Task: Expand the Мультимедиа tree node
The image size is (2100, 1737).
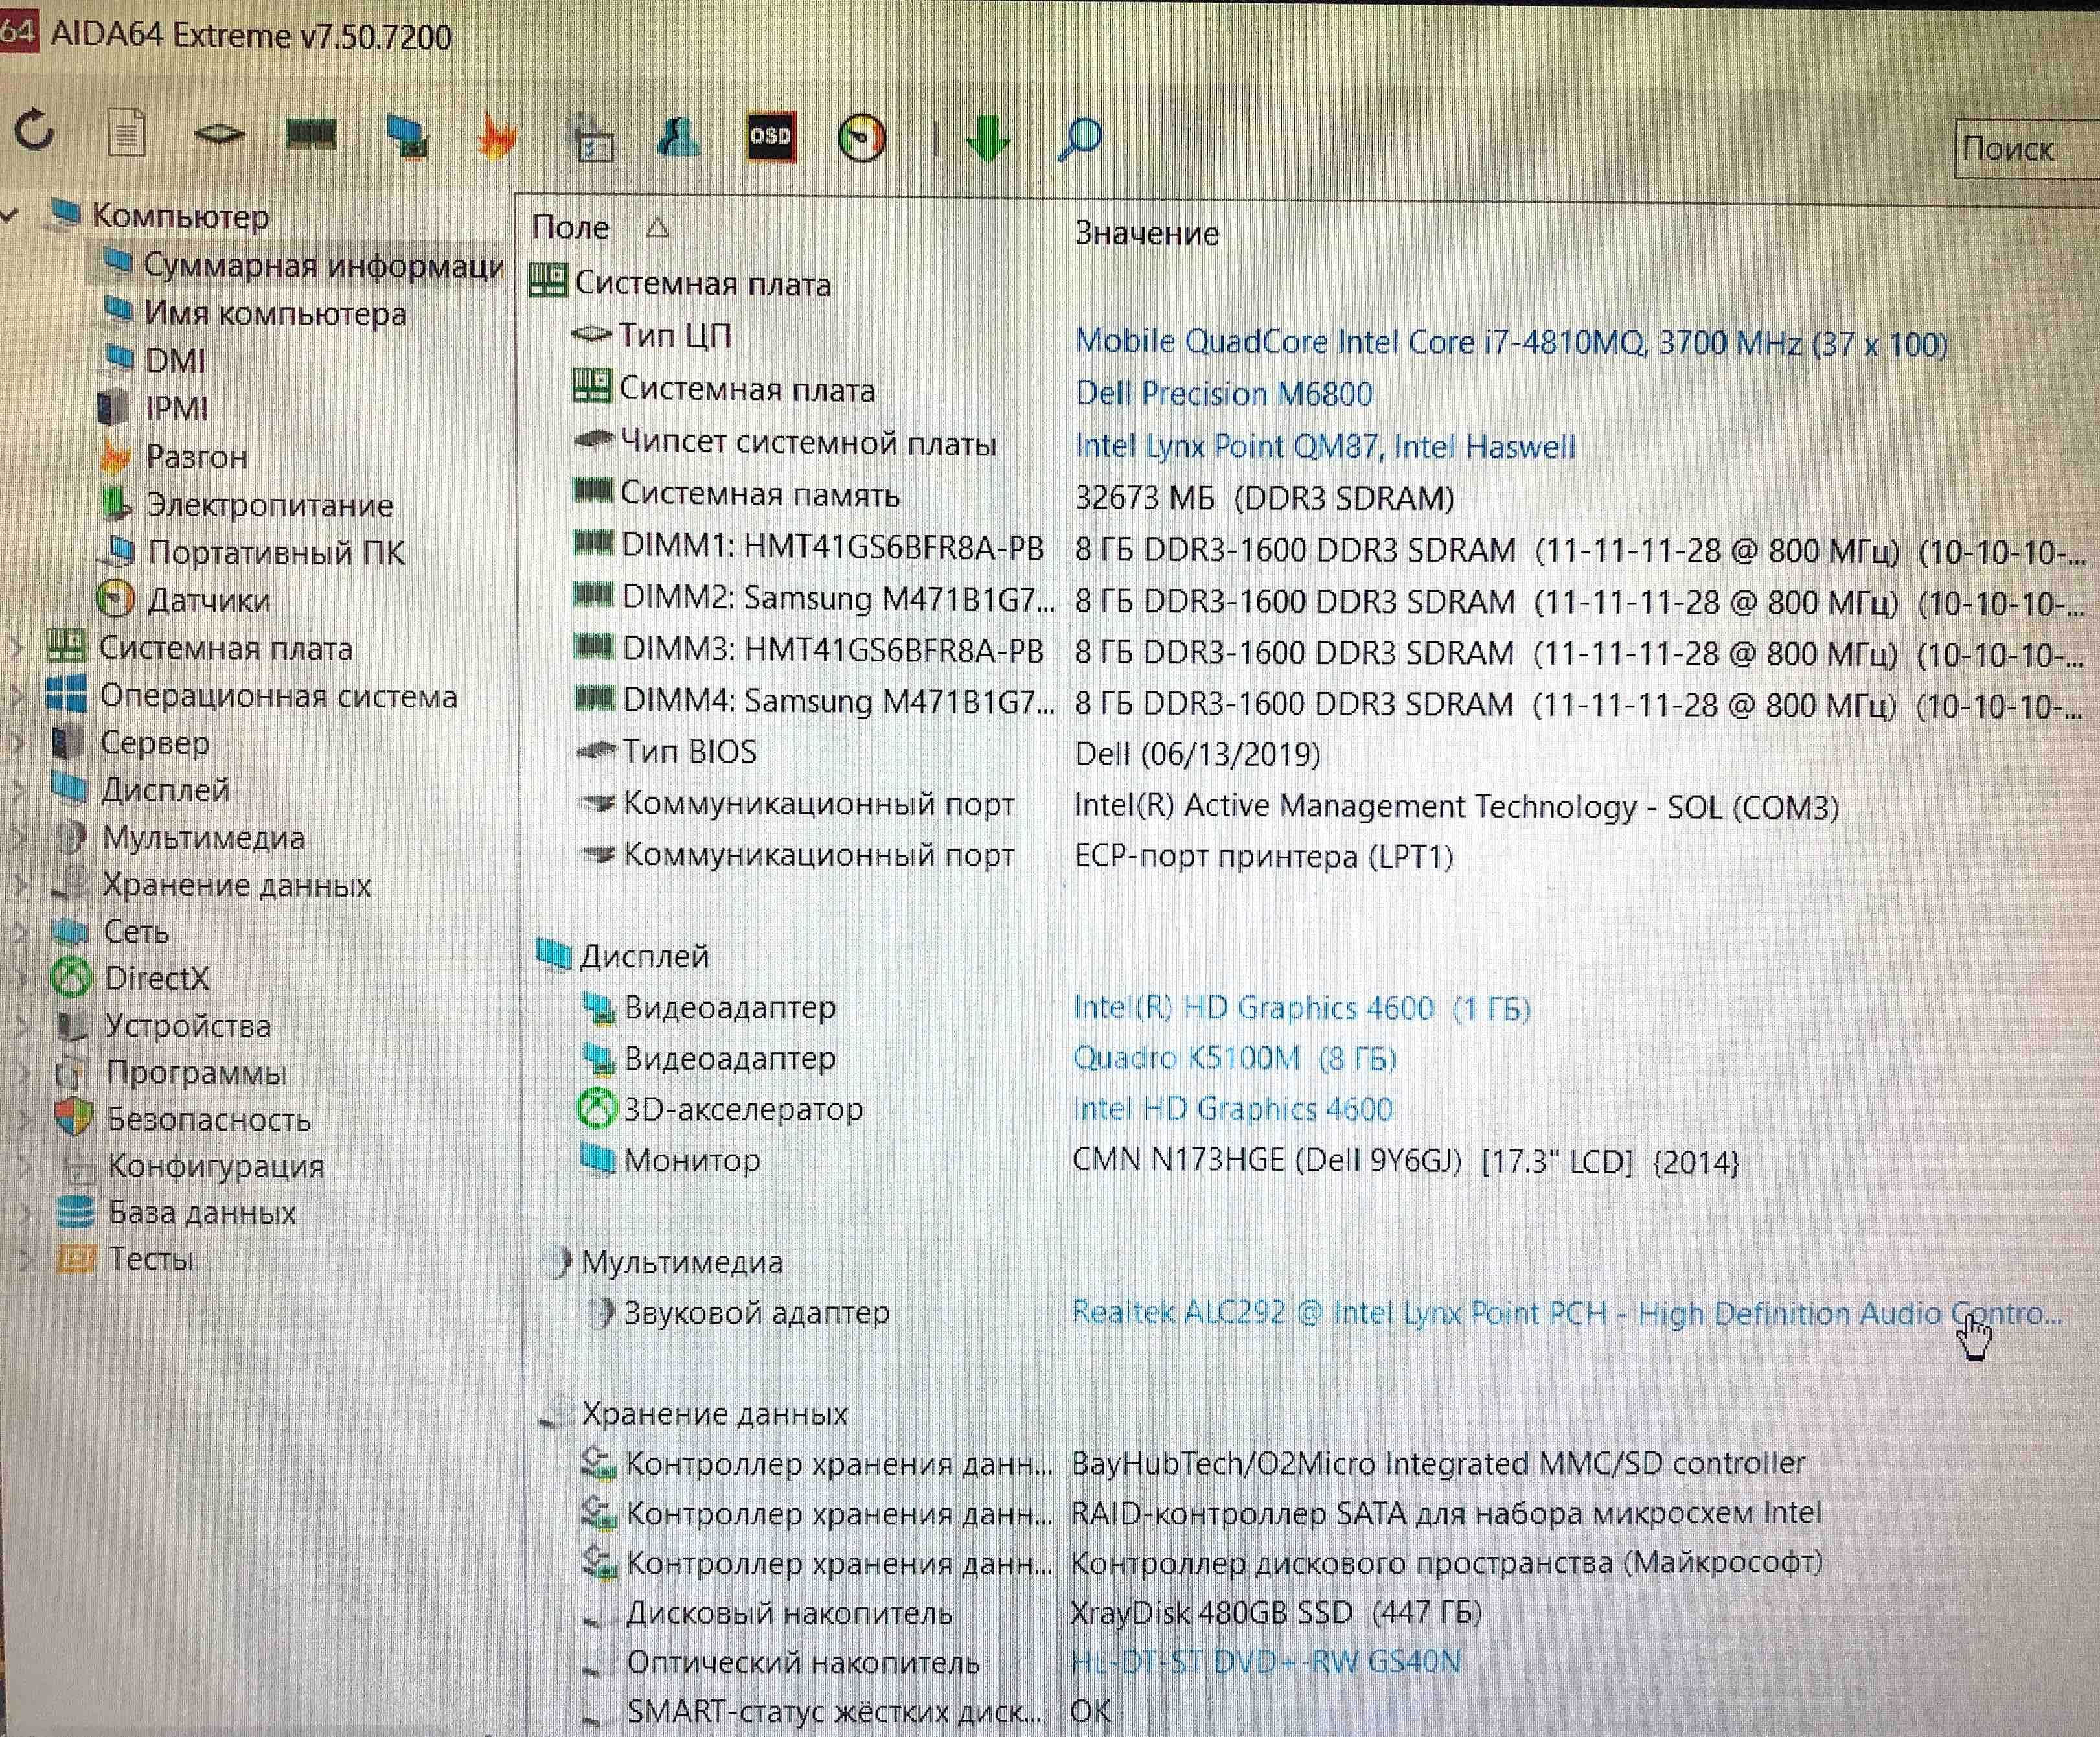Action: (19, 837)
